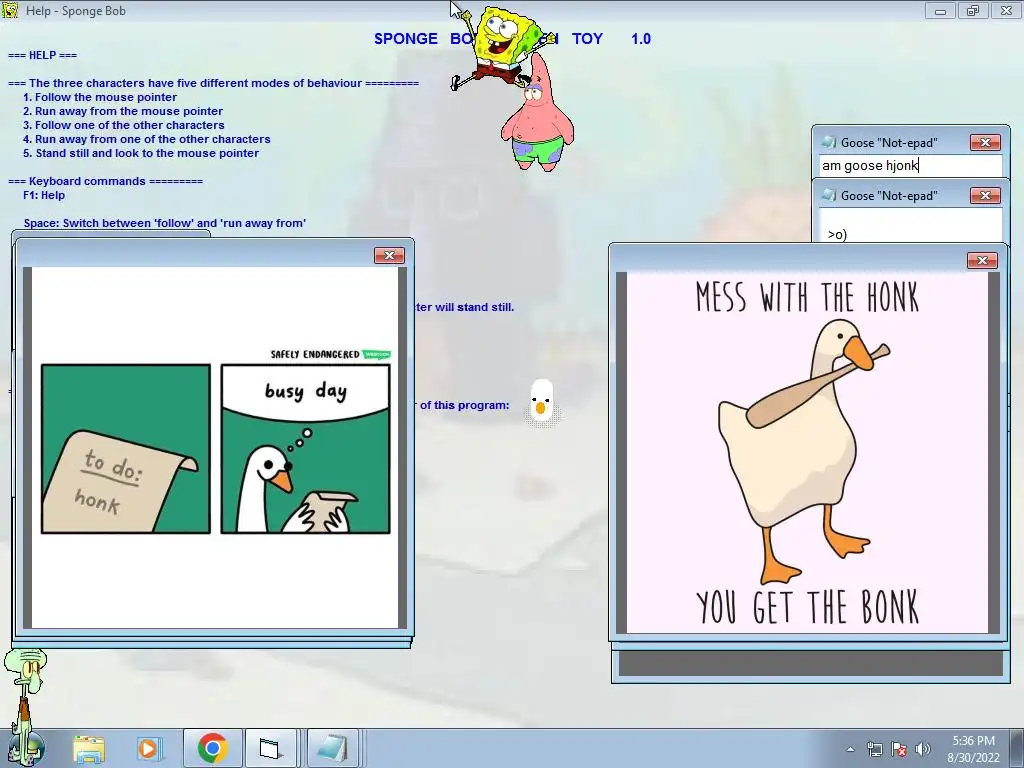Click the 'Keyboard commands' section heading
The height and width of the screenshot is (768, 1024).
coord(105,182)
